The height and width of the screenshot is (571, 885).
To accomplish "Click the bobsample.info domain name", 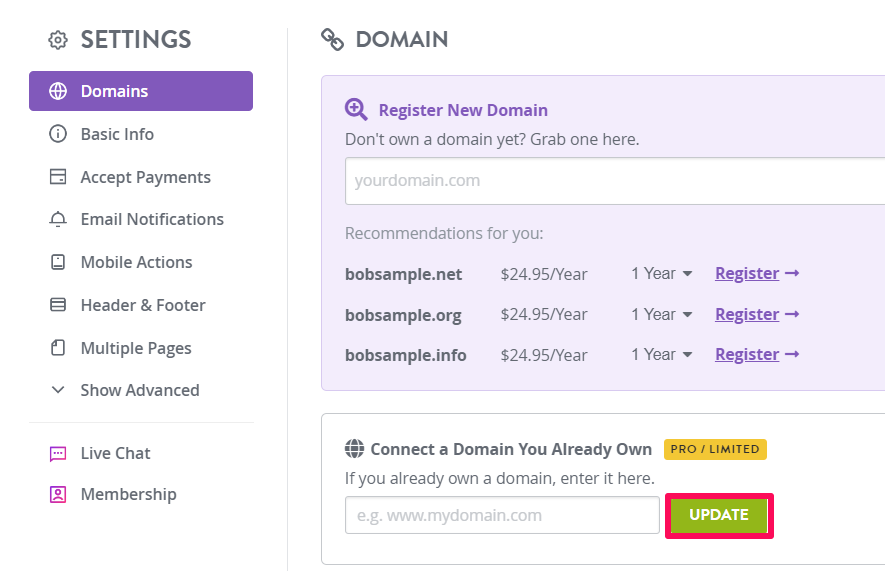I will pos(405,355).
